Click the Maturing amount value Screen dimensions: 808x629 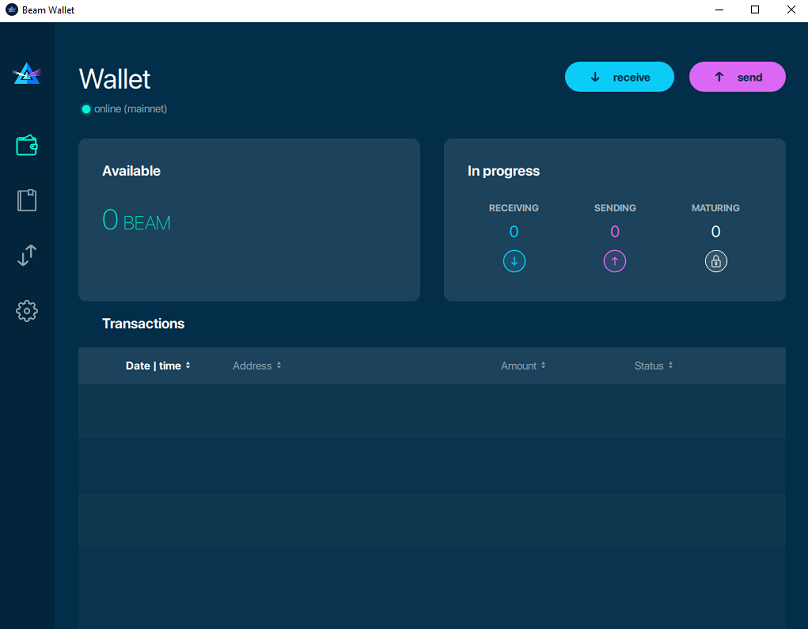point(716,232)
